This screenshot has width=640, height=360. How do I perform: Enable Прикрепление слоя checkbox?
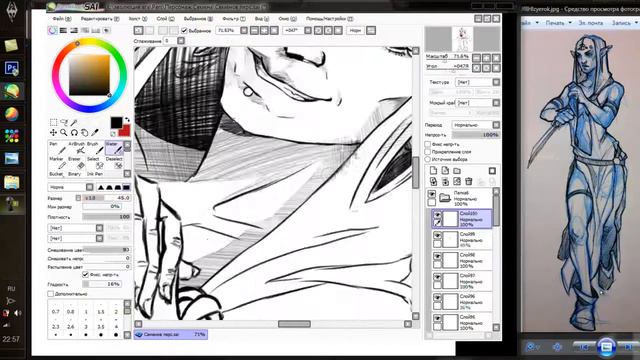[x=428, y=152]
